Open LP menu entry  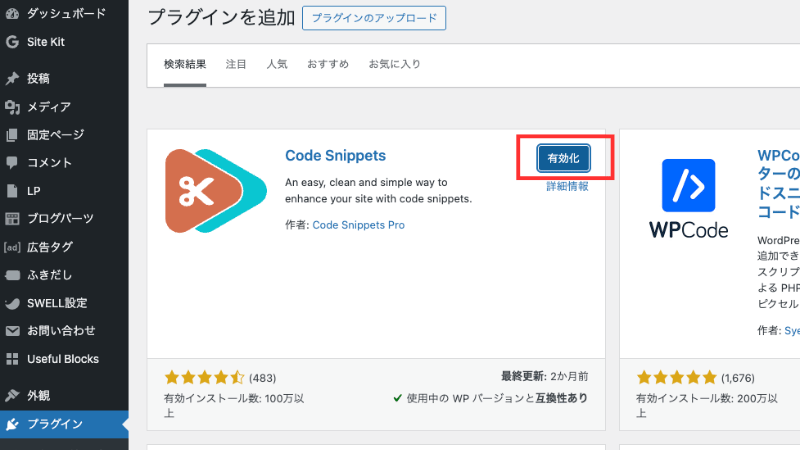pyautogui.click(x=34, y=191)
